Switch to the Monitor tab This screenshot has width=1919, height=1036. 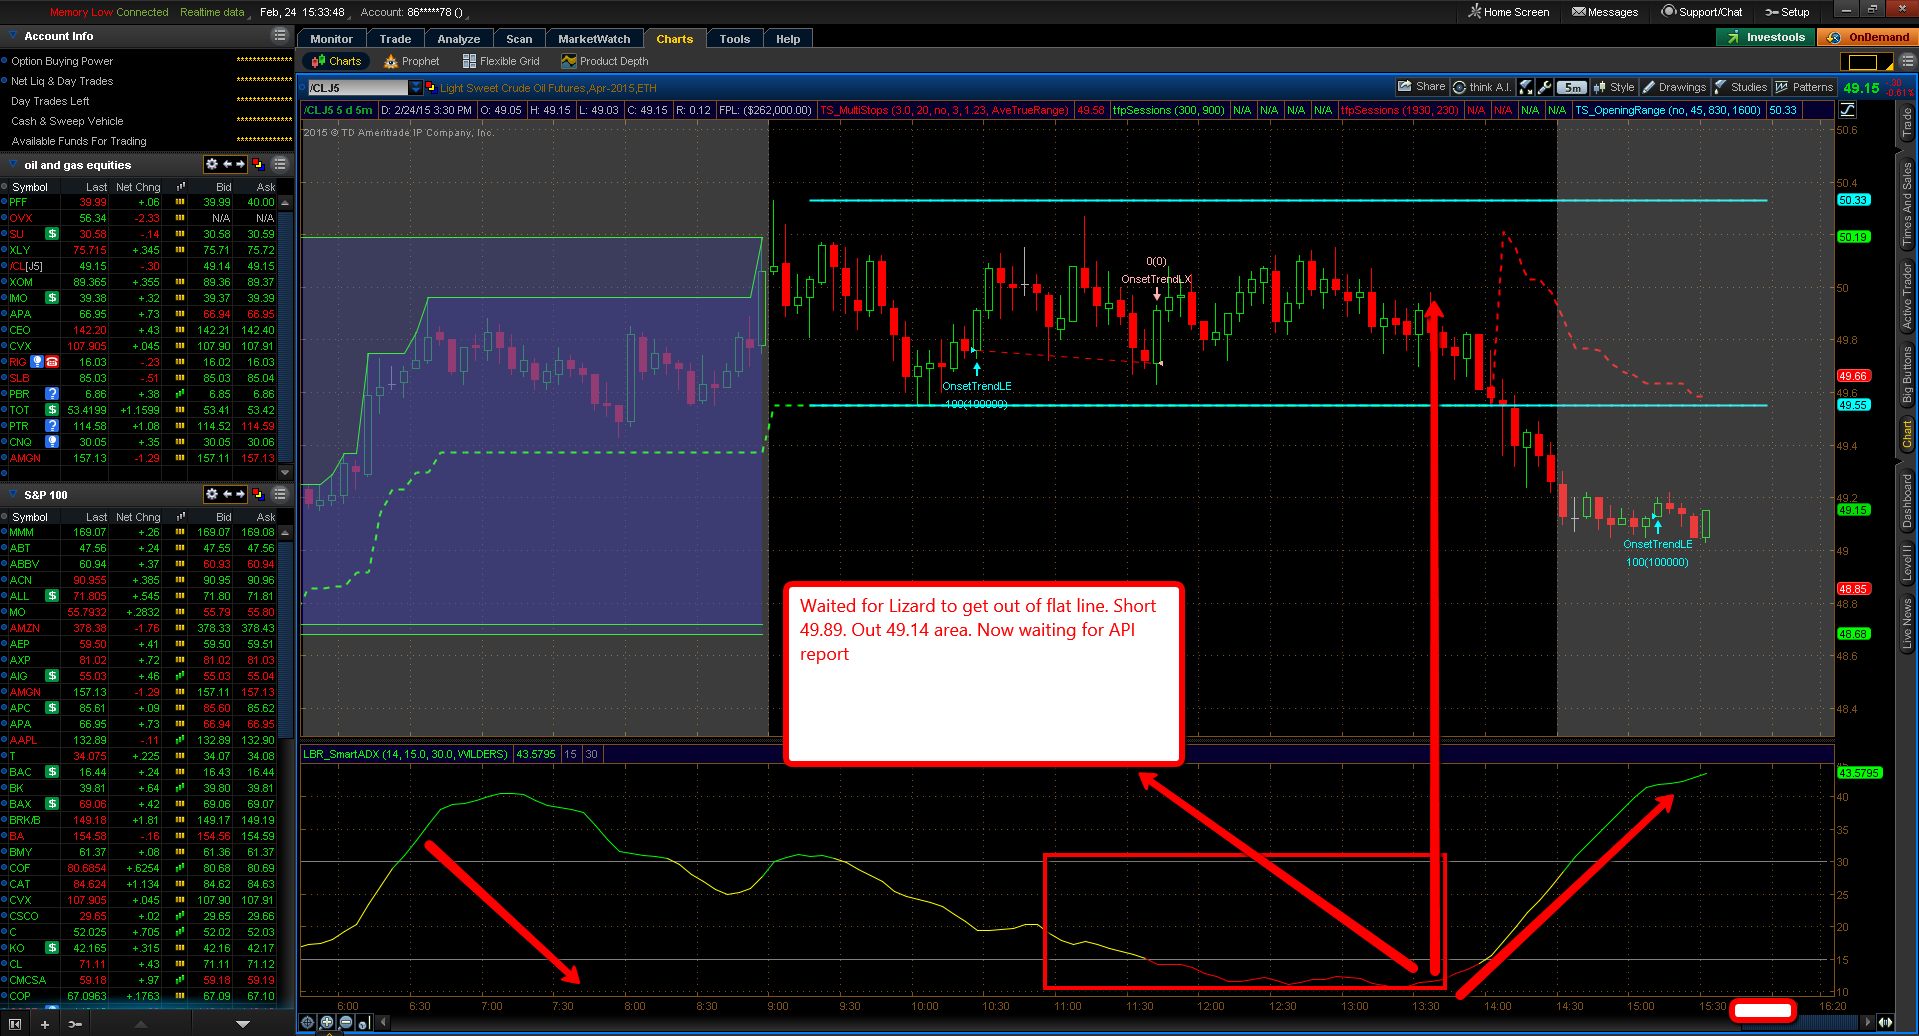[x=331, y=39]
